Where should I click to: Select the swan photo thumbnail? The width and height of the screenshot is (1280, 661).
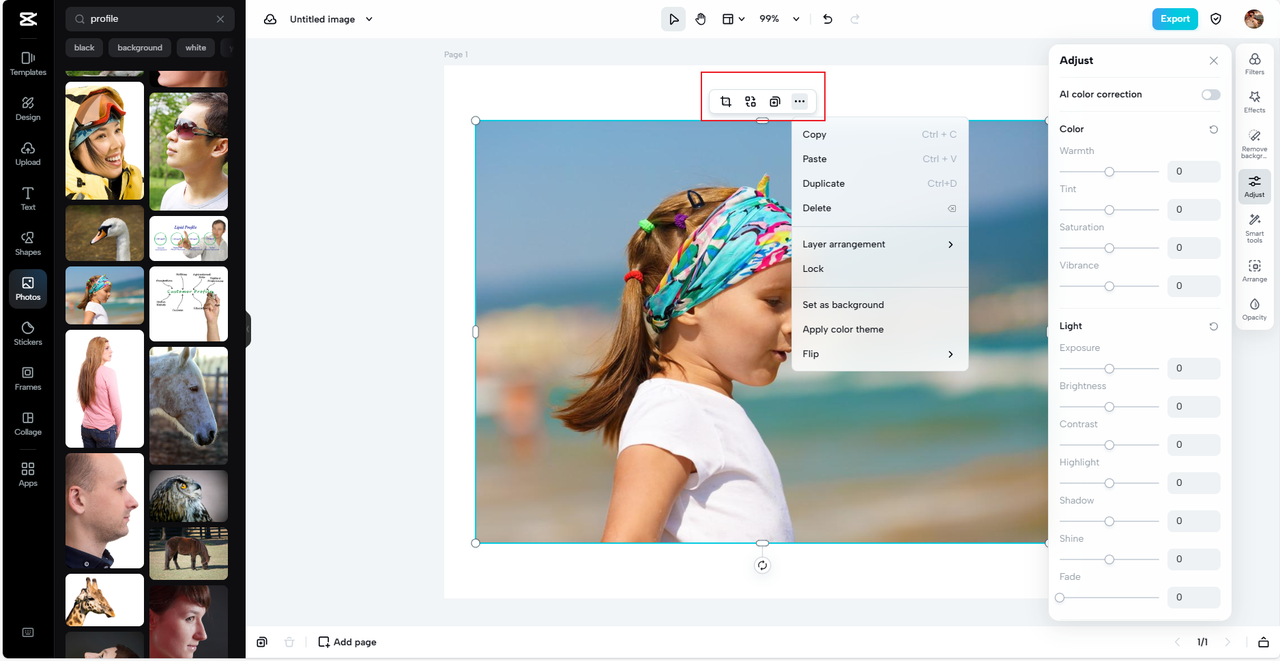tap(105, 233)
